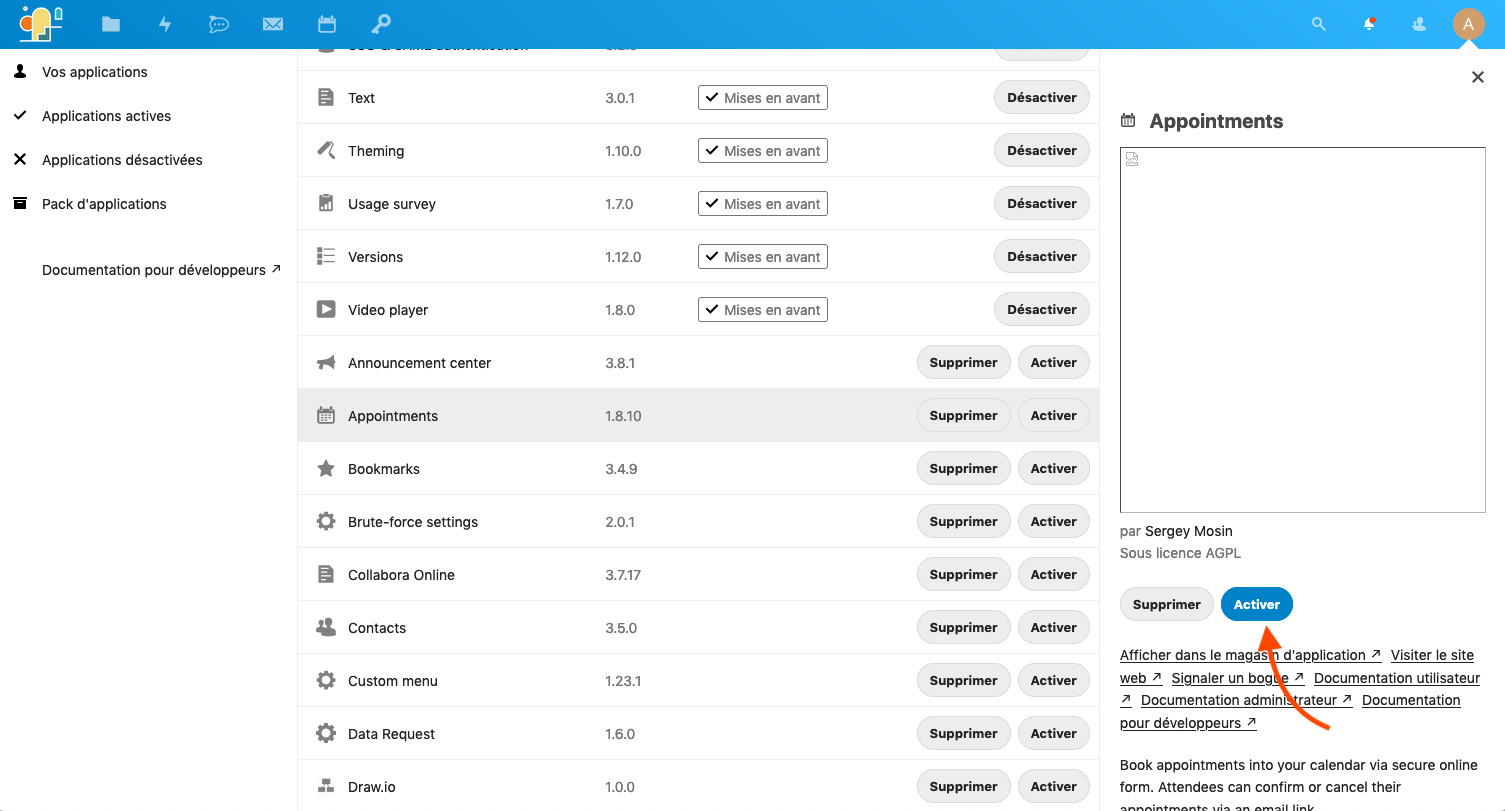
Task: Activate Collabora Online
Action: click(1054, 574)
